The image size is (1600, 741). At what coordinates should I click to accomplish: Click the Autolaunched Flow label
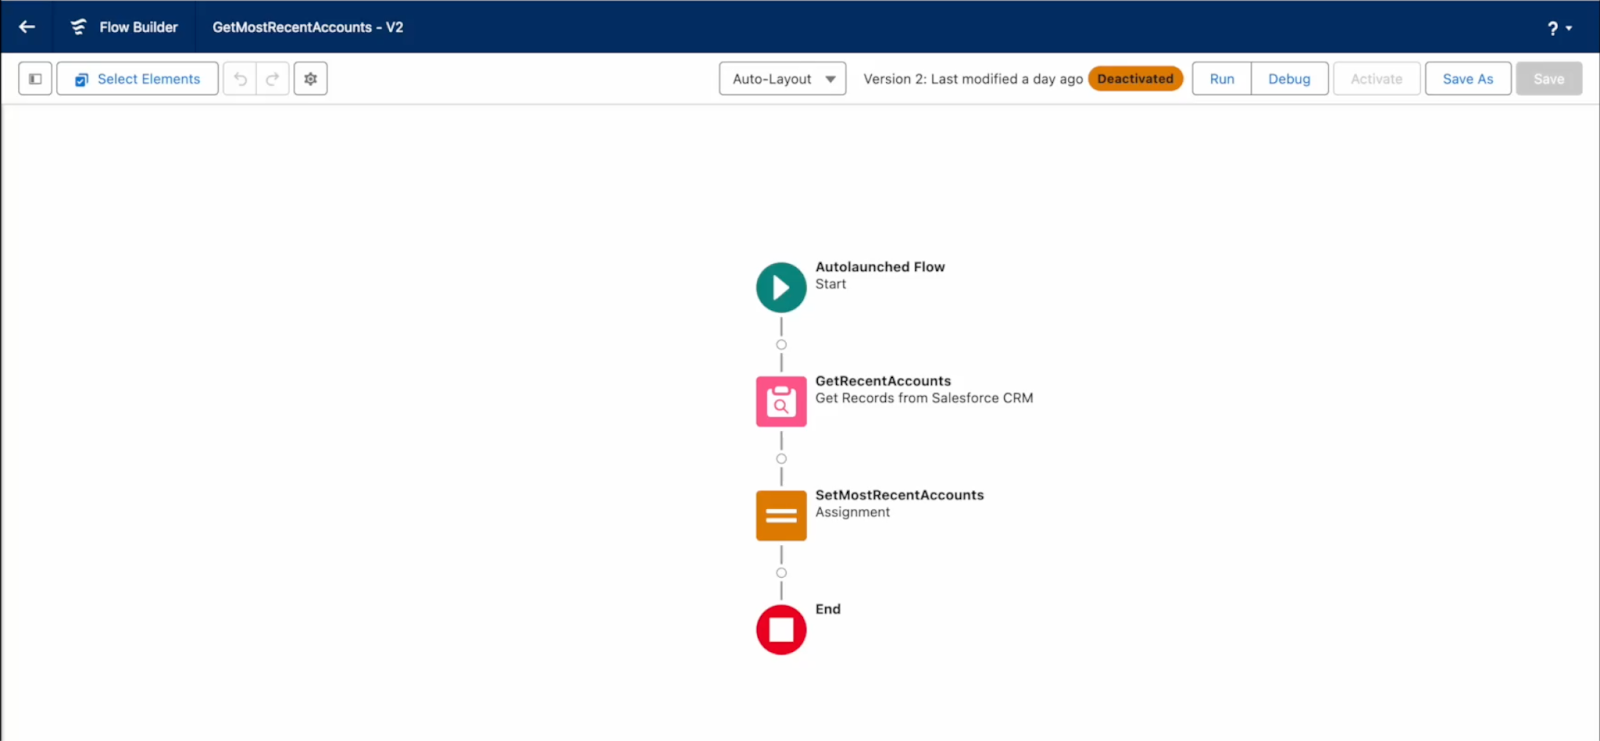880,267
